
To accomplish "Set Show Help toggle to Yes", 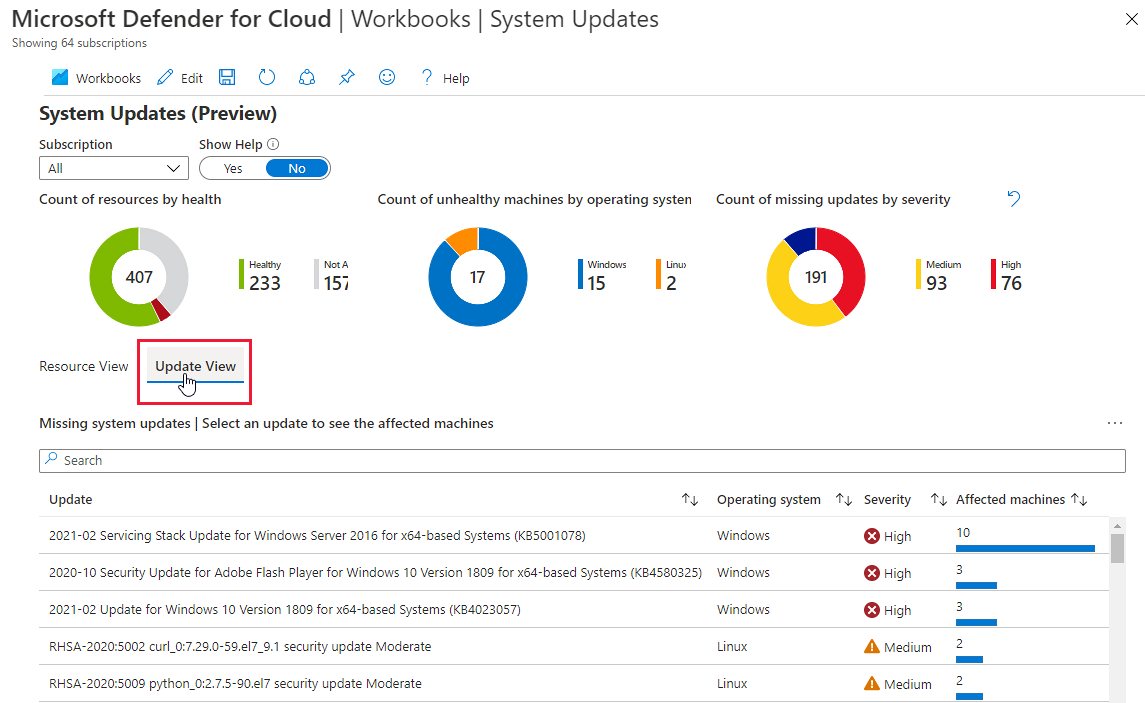I will 232,168.
